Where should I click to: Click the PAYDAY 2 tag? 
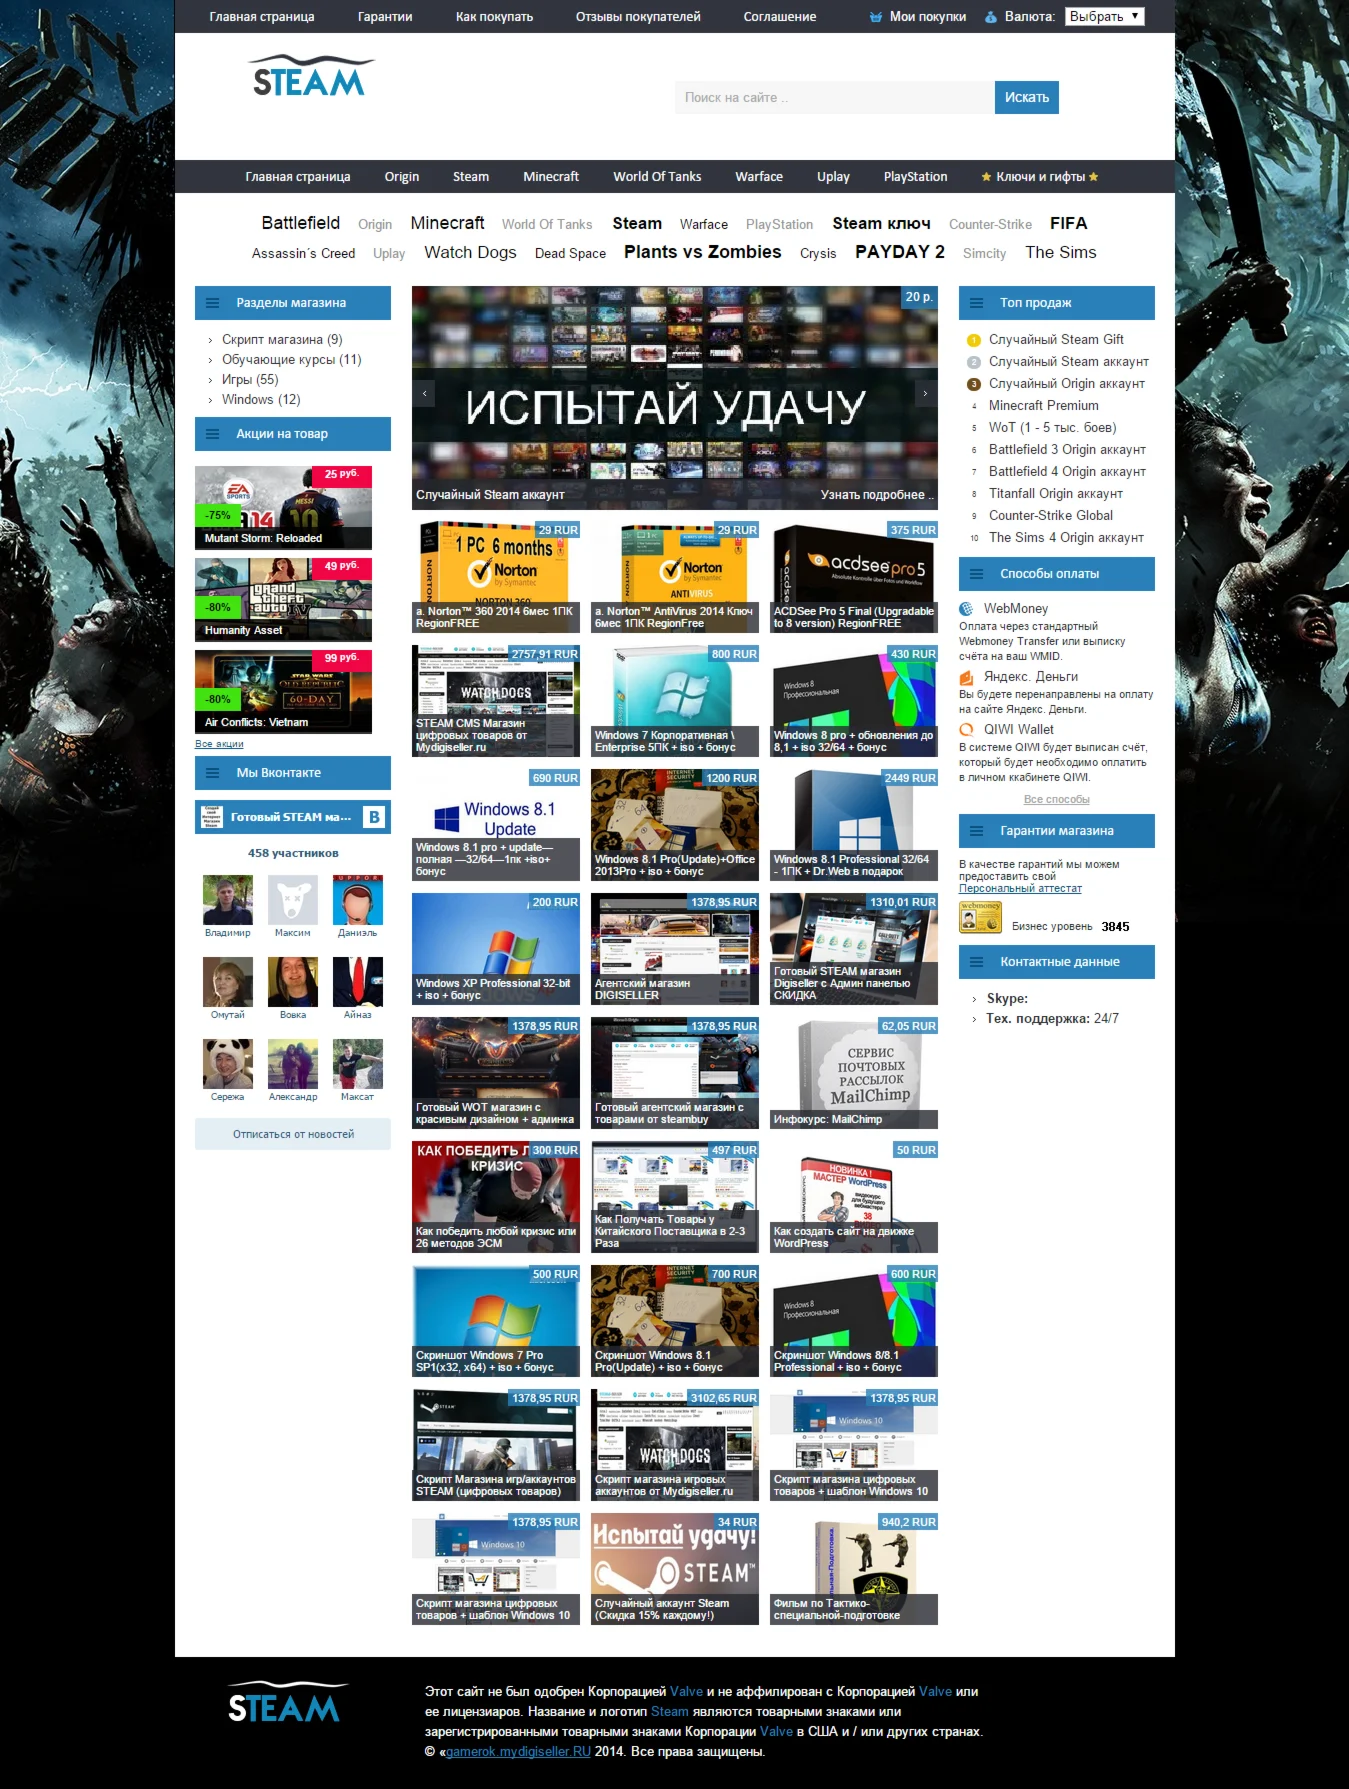[900, 252]
